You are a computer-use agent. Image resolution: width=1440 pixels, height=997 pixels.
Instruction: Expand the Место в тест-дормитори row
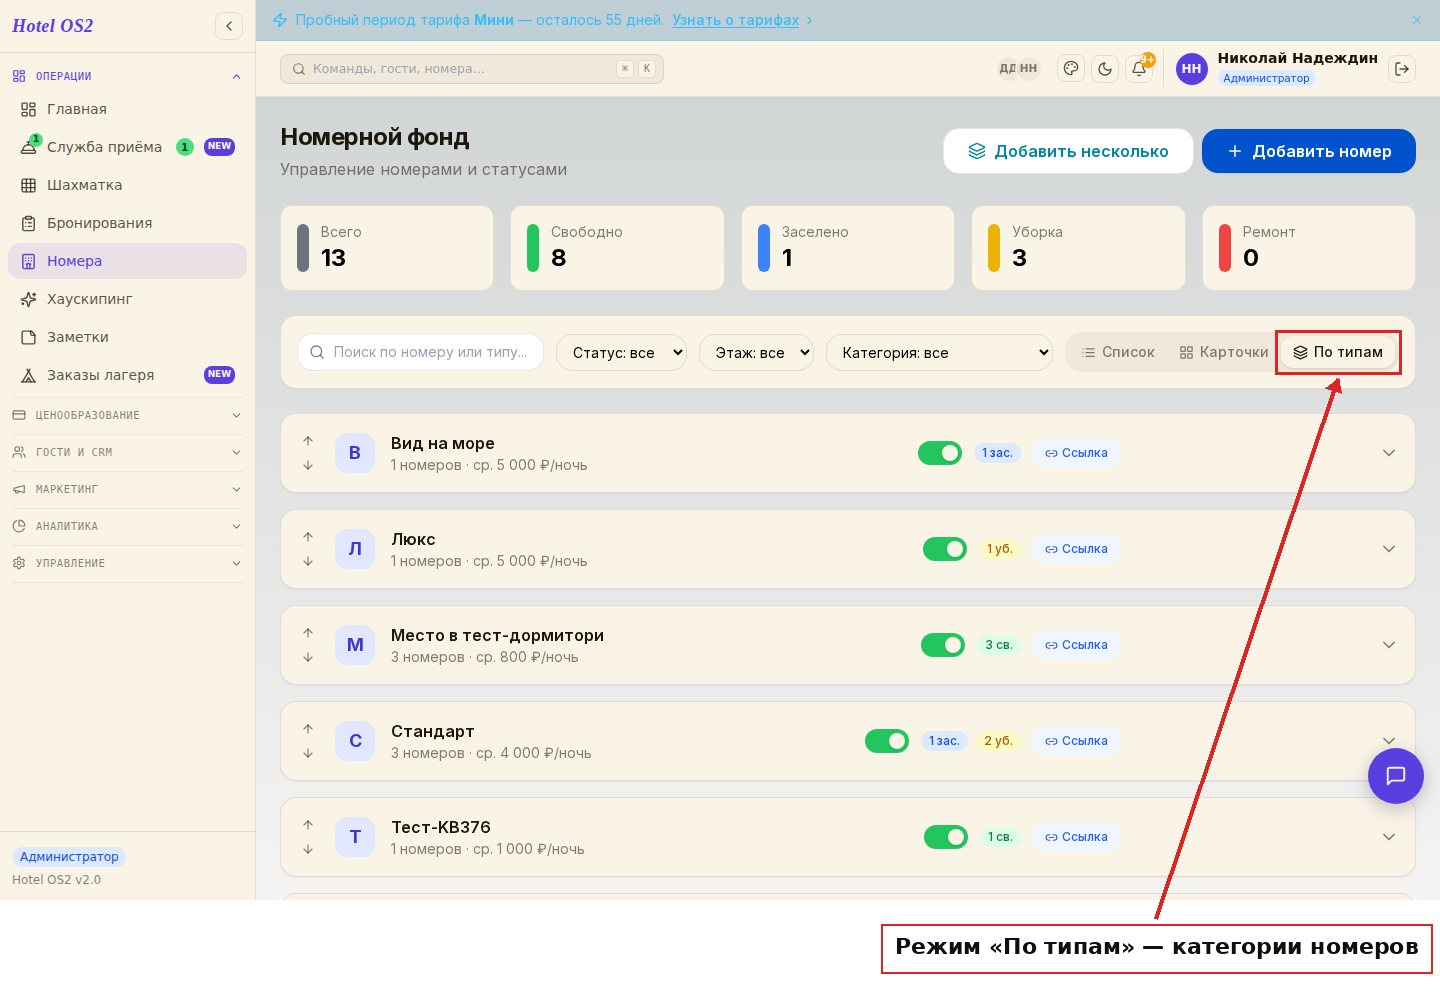click(x=1389, y=645)
